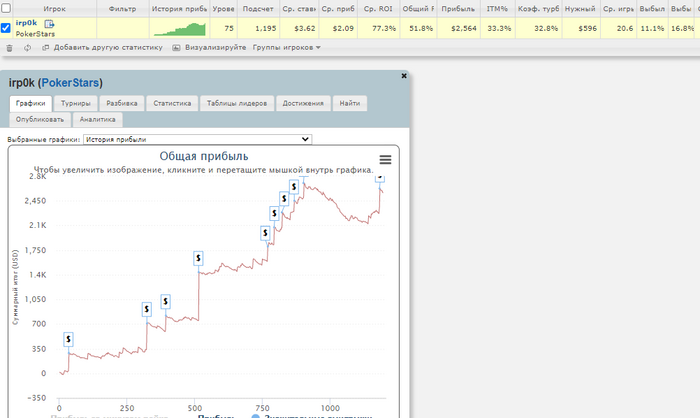
Task: Click the Визуализируйте button
Action: click(x=216, y=47)
